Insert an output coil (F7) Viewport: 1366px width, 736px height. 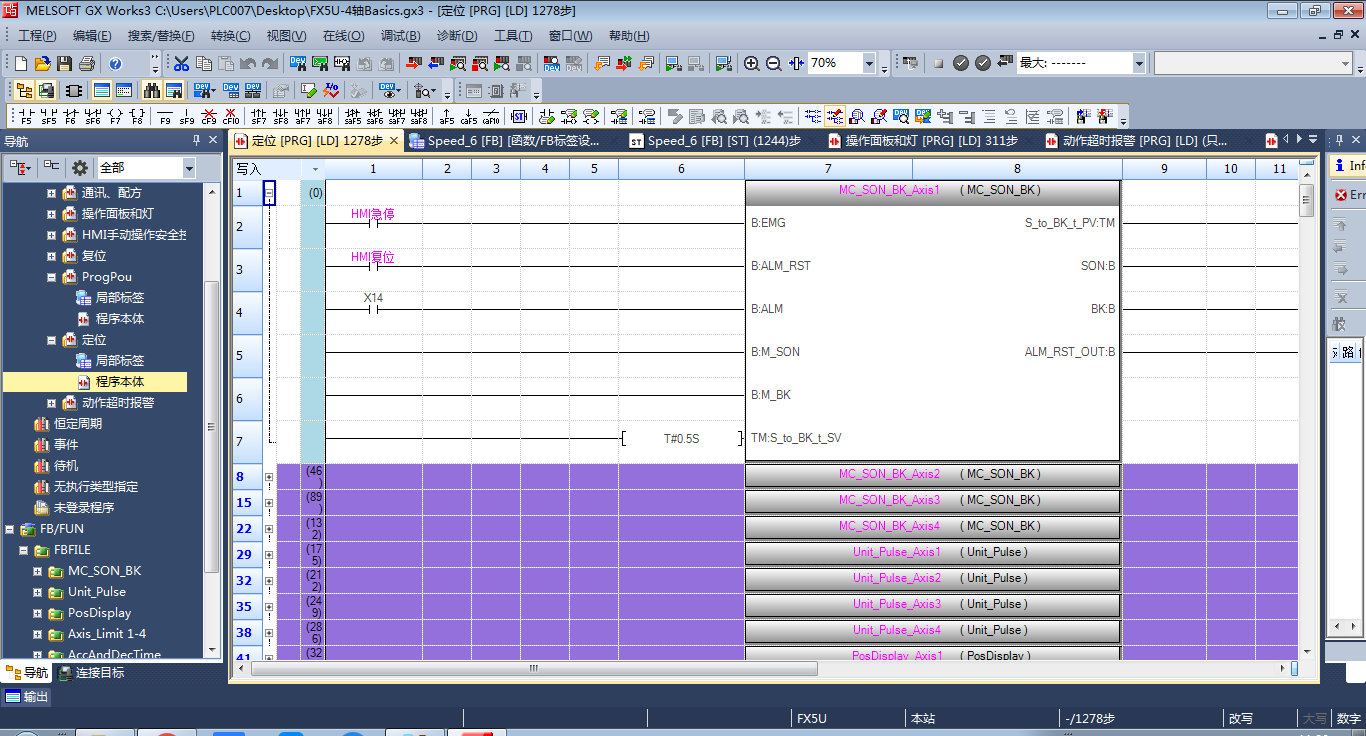tap(115, 116)
